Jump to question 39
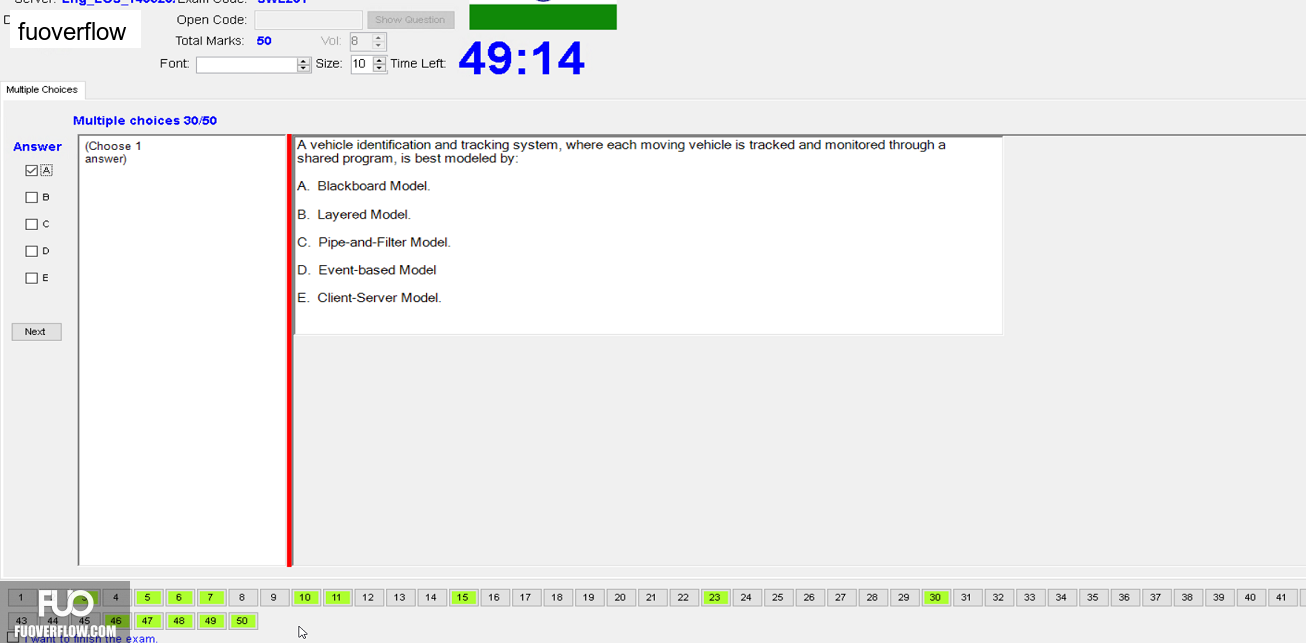 [1218, 598]
